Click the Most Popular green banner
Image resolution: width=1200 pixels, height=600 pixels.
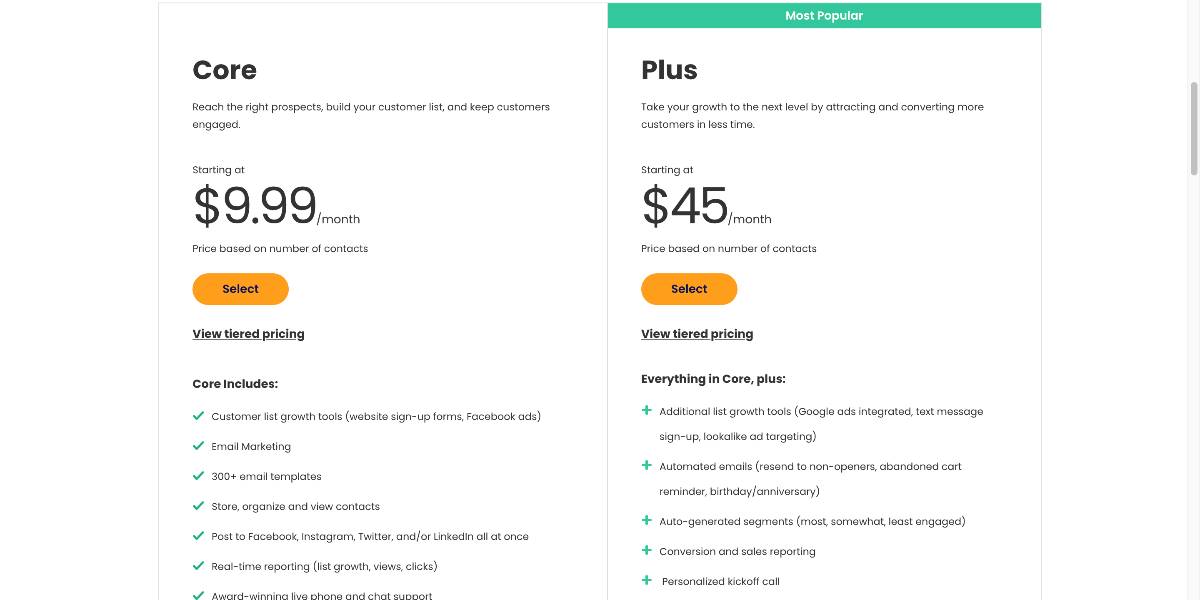click(824, 16)
